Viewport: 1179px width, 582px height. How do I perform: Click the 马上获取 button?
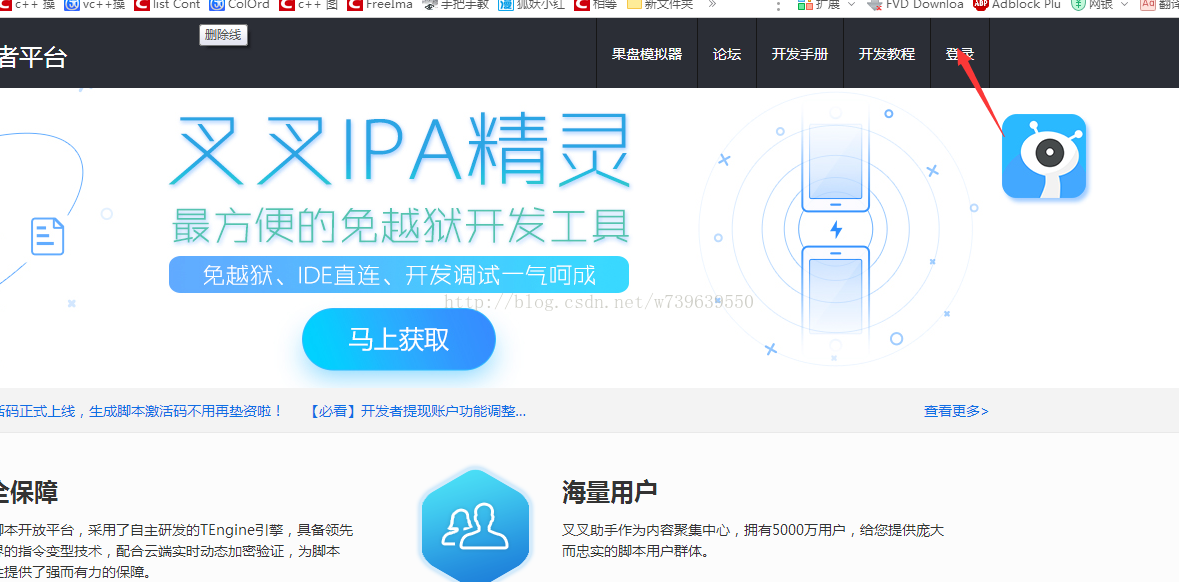399,339
